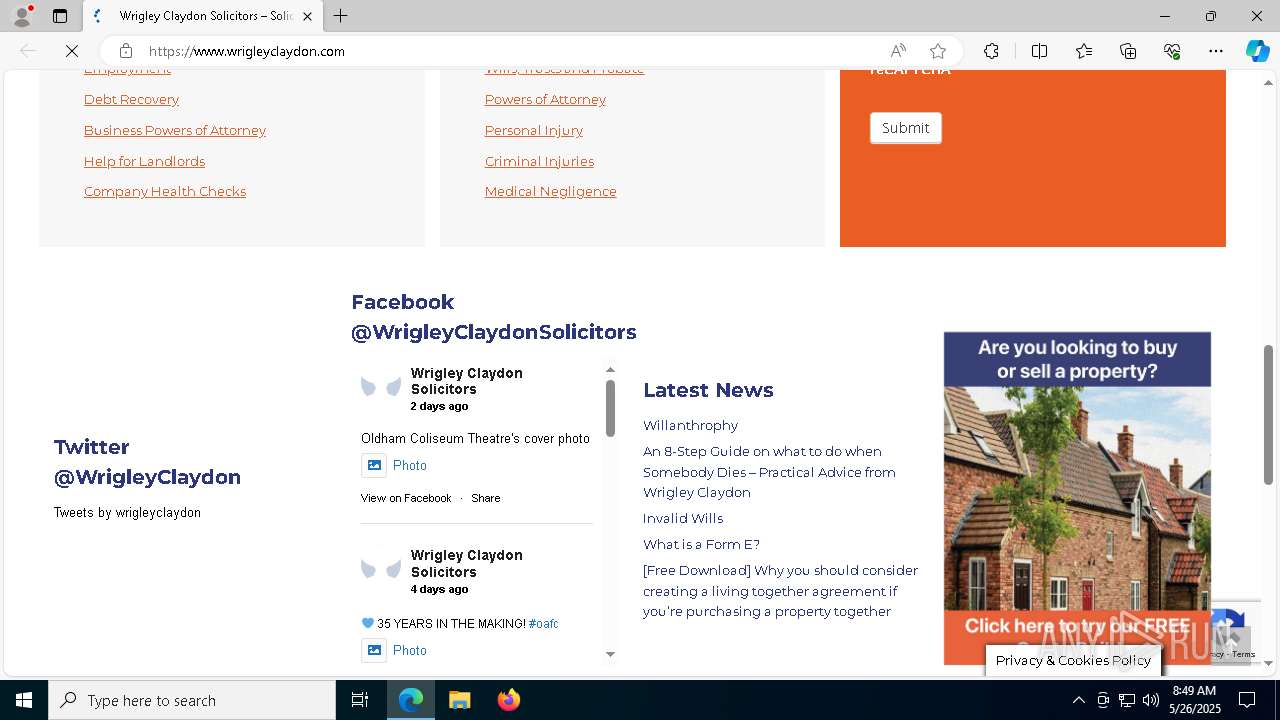View the 2 days ago post on Facebook
The height and width of the screenshot is (720, 1280).
click(x=406, y=498)
